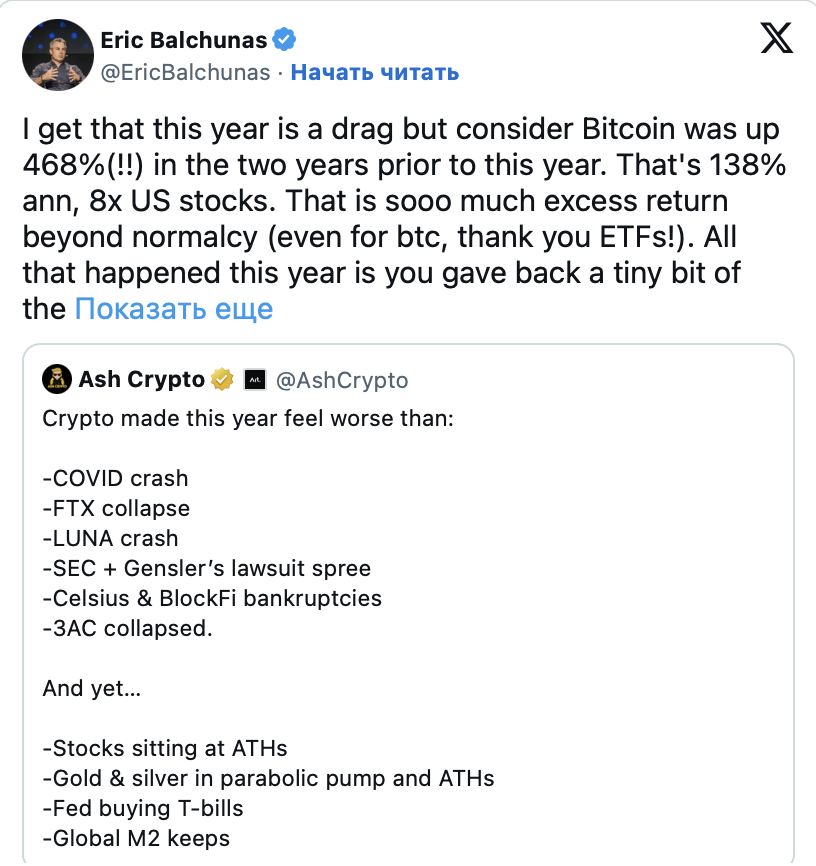Open Ash Crypto's profile avatar
The image size is (816, 866).
point(56,380)
